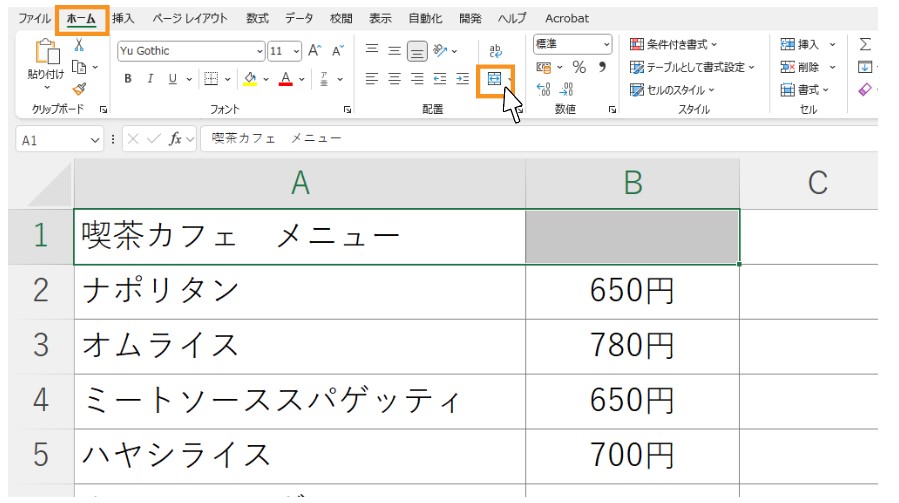This screenshot has width=899, height=503.
Task: Open Yu Gothic font name dropdown
Action: click(260, 51)
